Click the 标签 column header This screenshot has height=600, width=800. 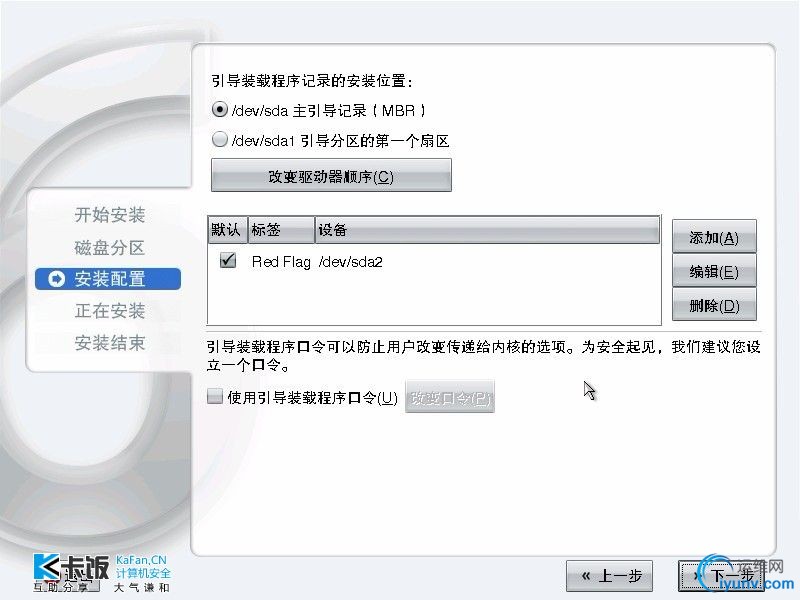[281, 230]
